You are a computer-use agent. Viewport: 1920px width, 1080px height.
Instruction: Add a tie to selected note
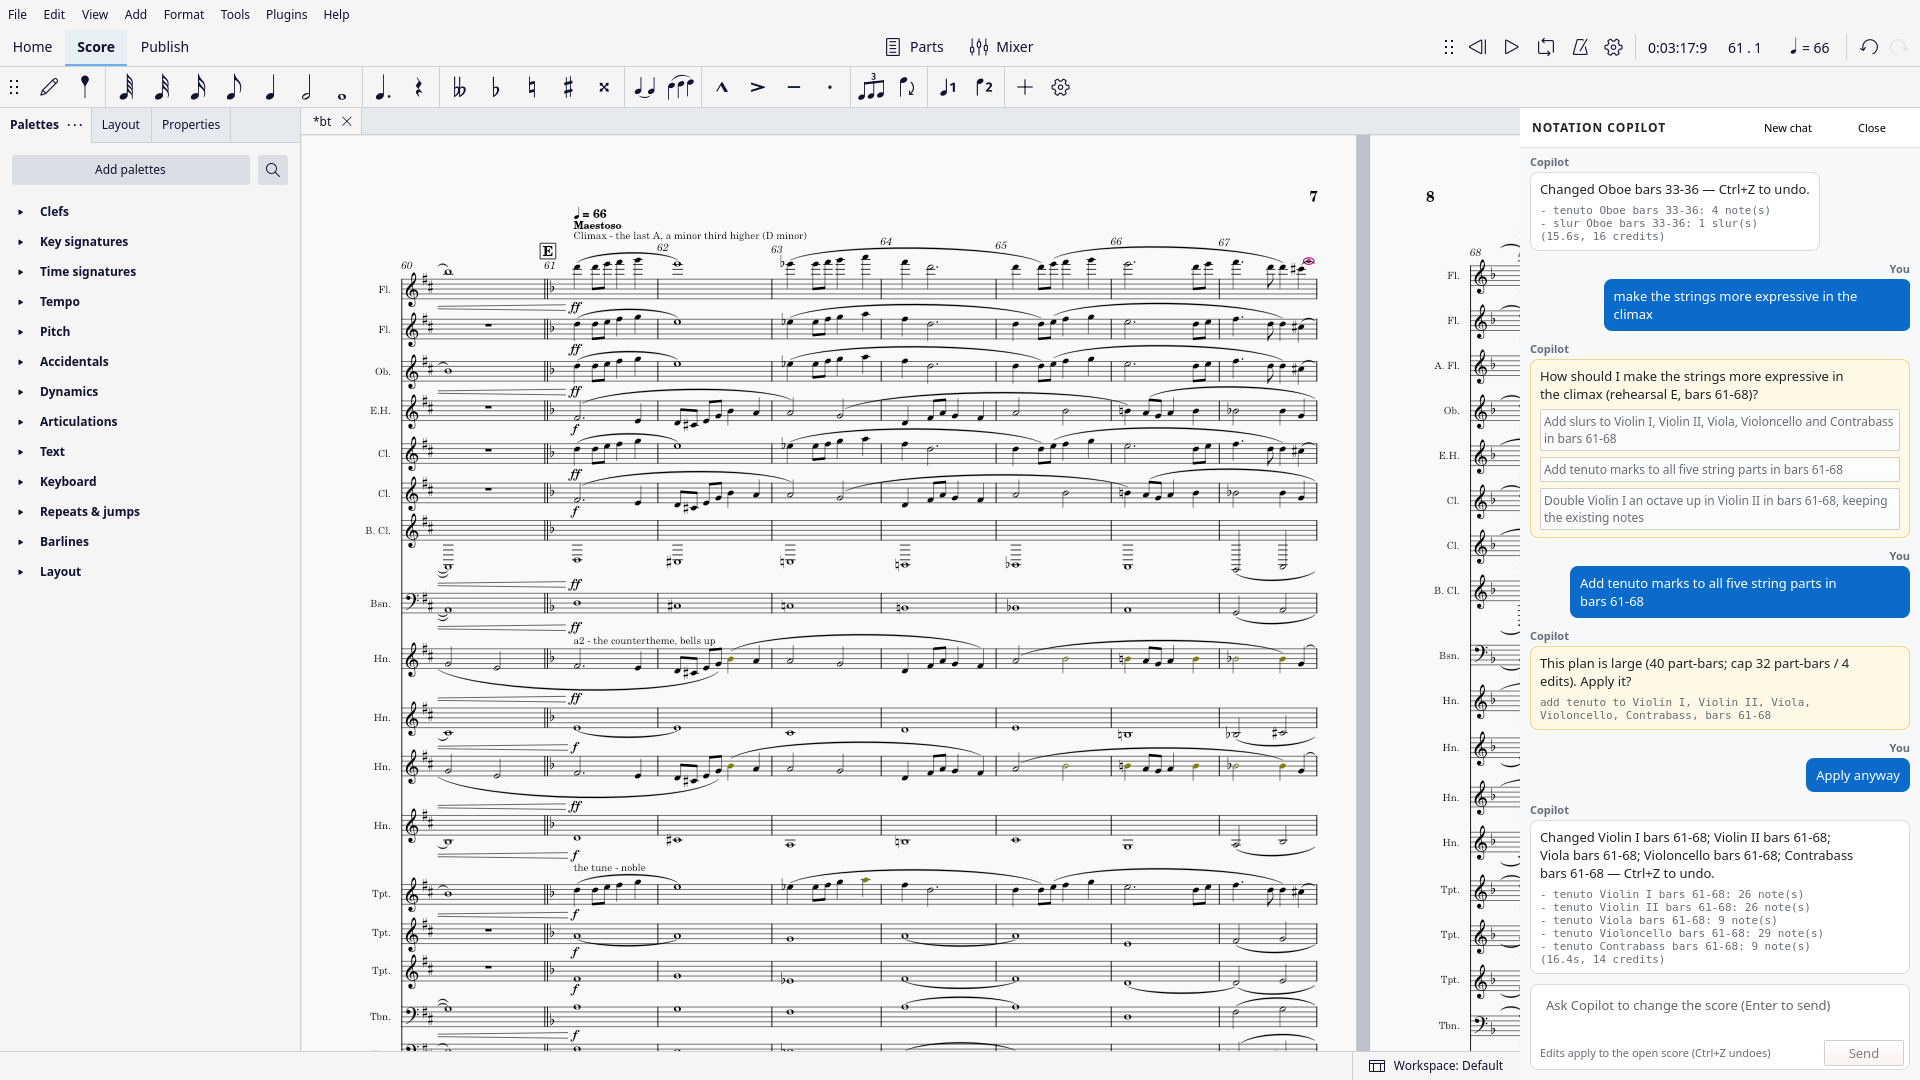(x=645, y=88)
